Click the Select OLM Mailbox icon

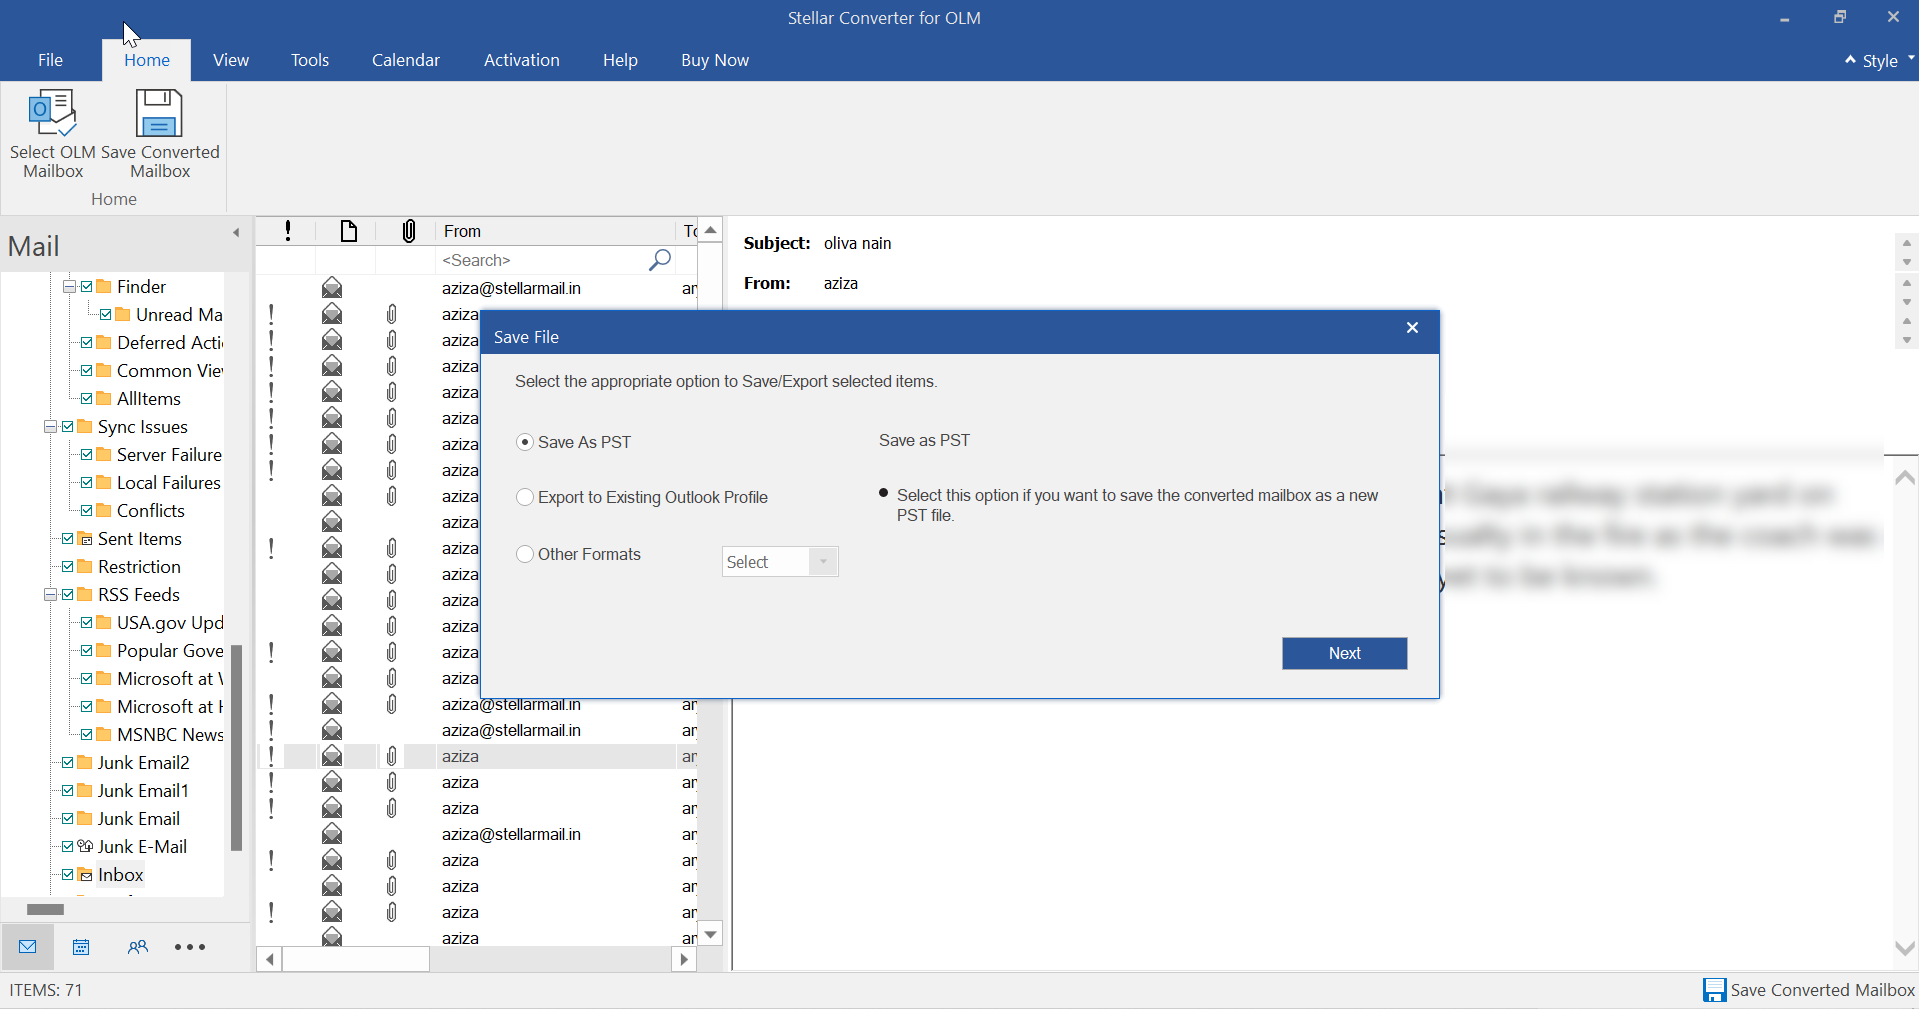pos(53,113)
